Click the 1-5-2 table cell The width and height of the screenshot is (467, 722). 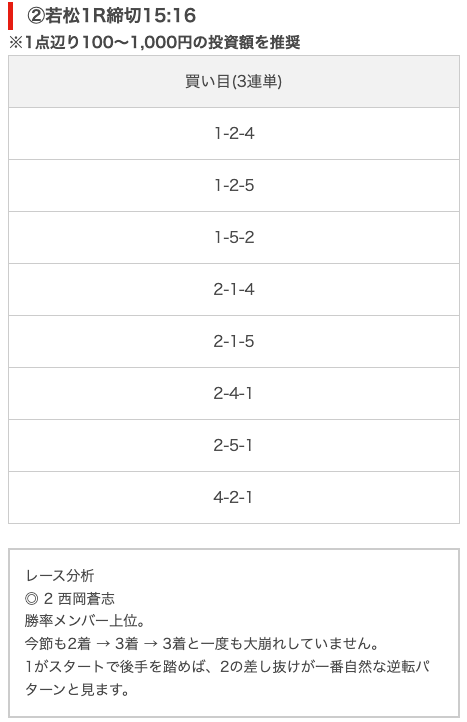[234, 238]
